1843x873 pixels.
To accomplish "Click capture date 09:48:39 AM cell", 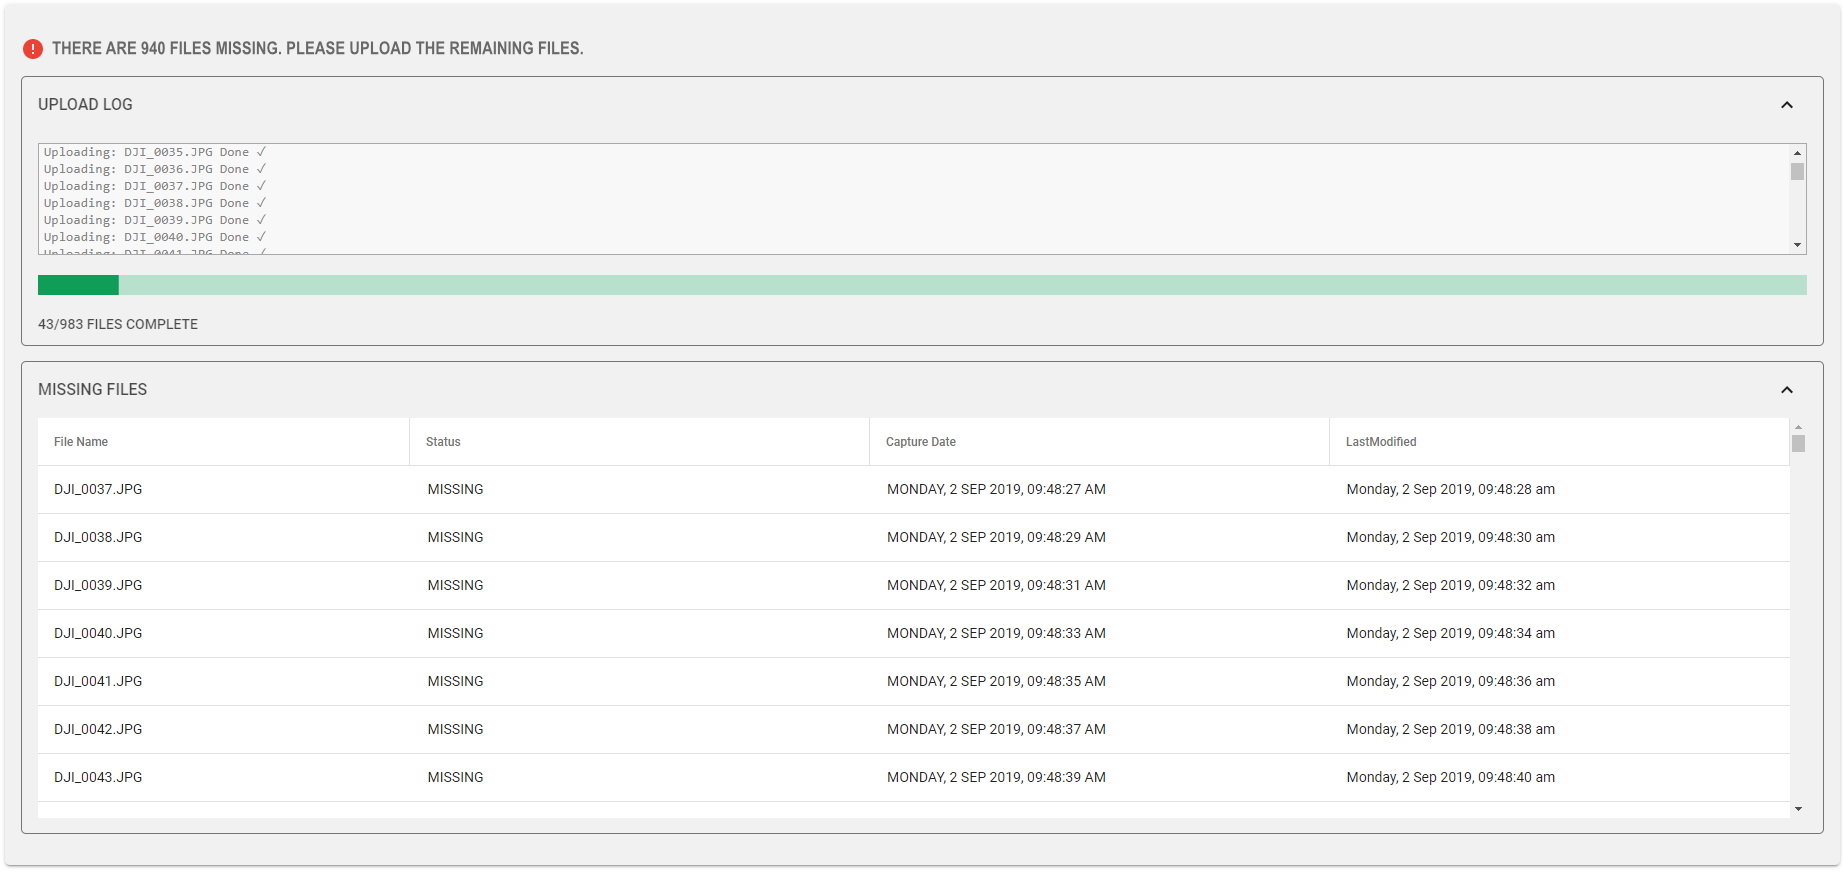I will (x=996, y=777).
